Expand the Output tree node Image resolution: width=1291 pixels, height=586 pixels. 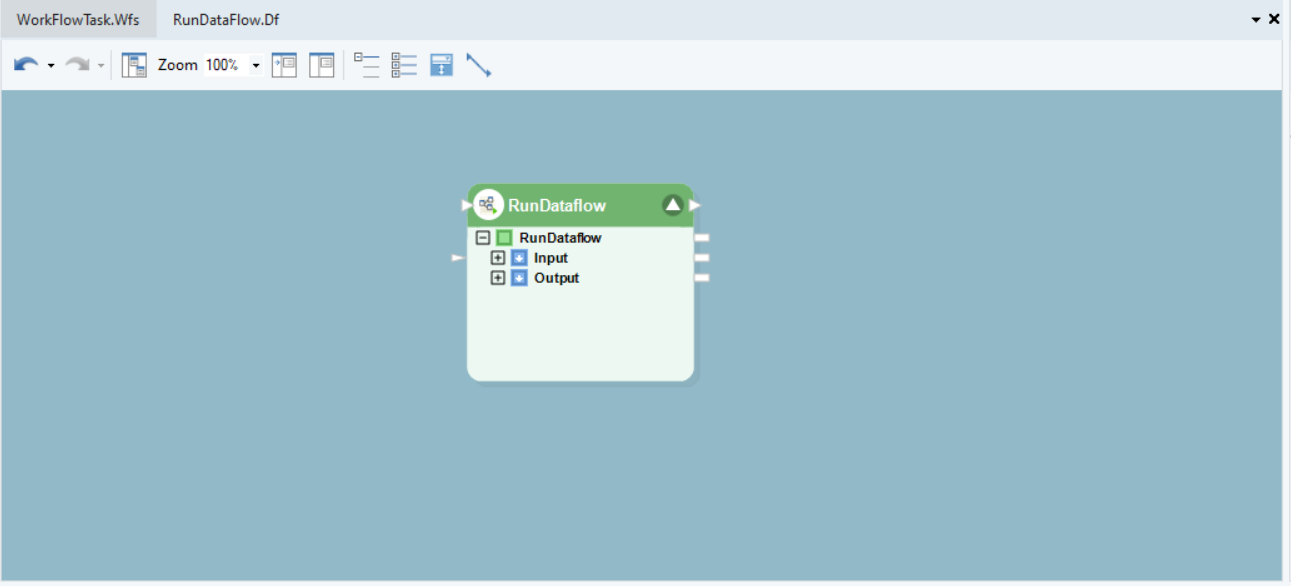498,278
